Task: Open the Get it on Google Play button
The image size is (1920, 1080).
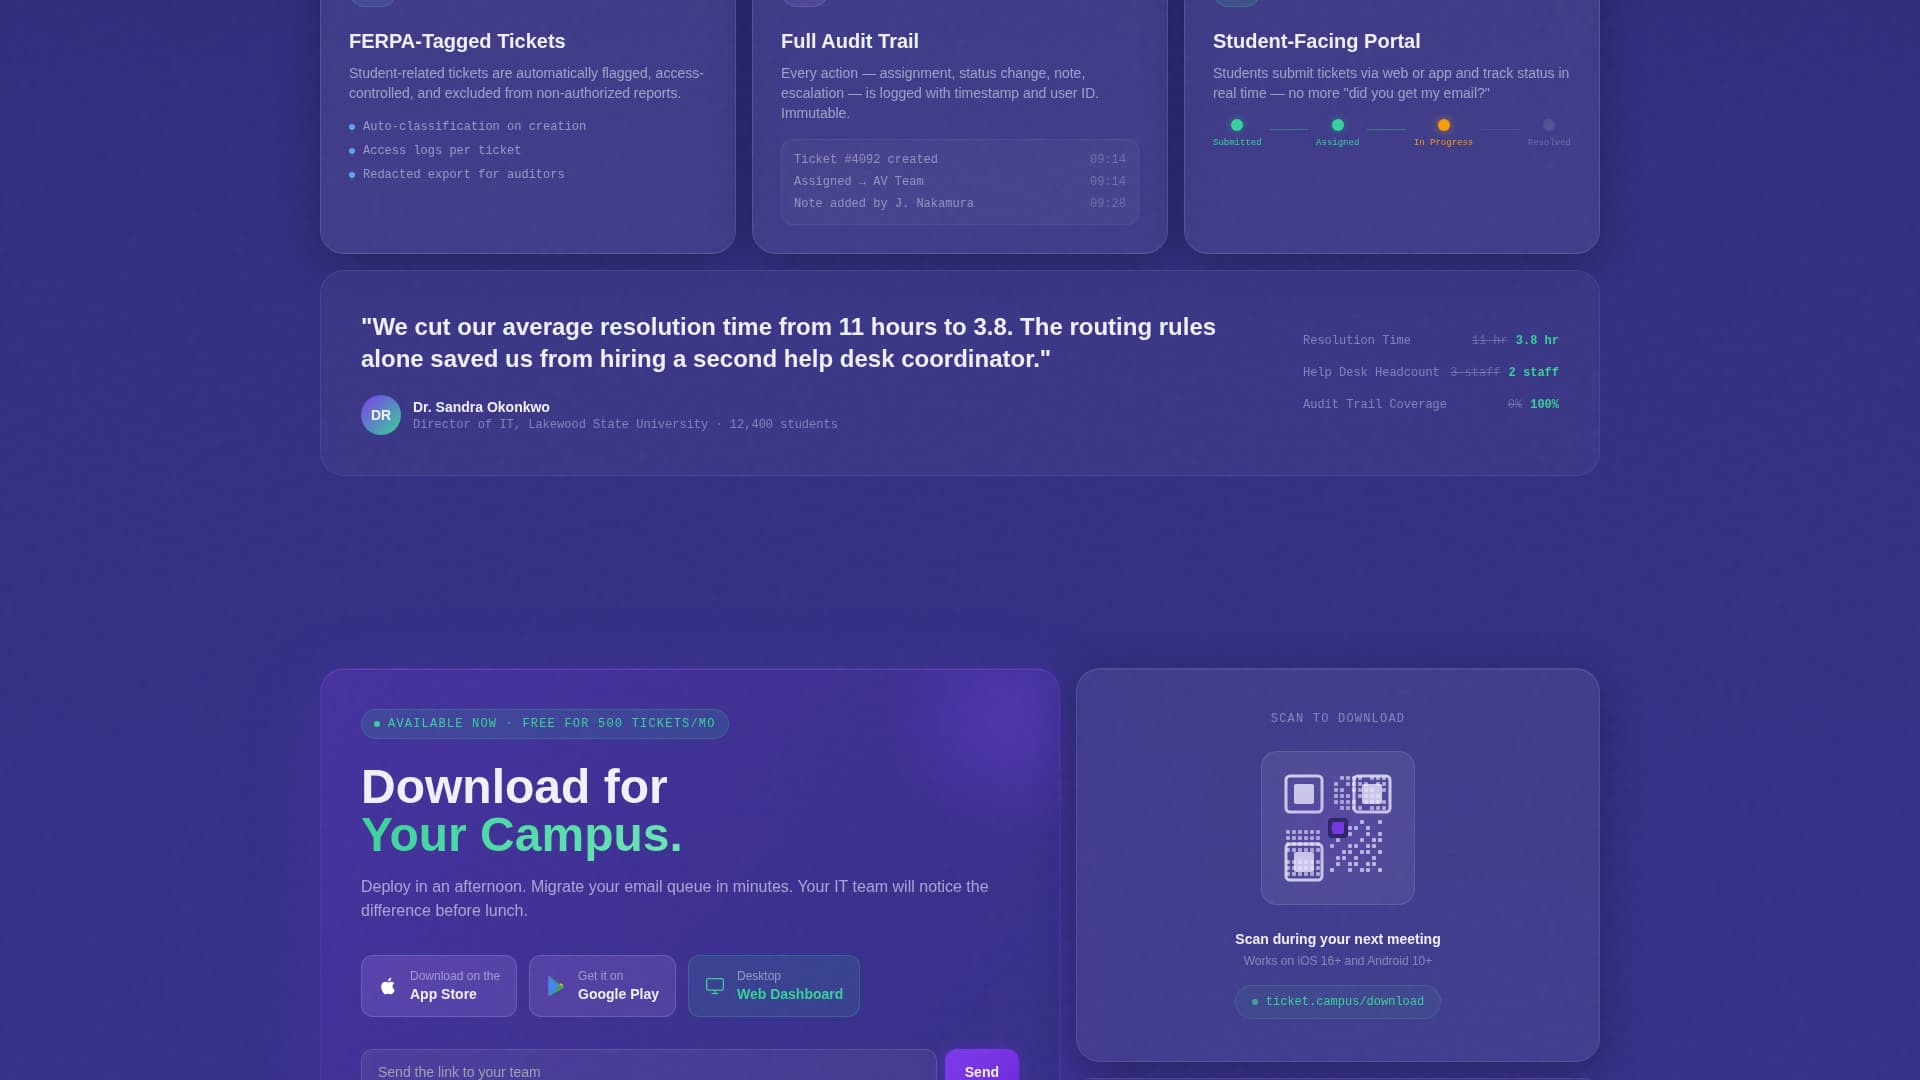Action: (x=602, y=986)
